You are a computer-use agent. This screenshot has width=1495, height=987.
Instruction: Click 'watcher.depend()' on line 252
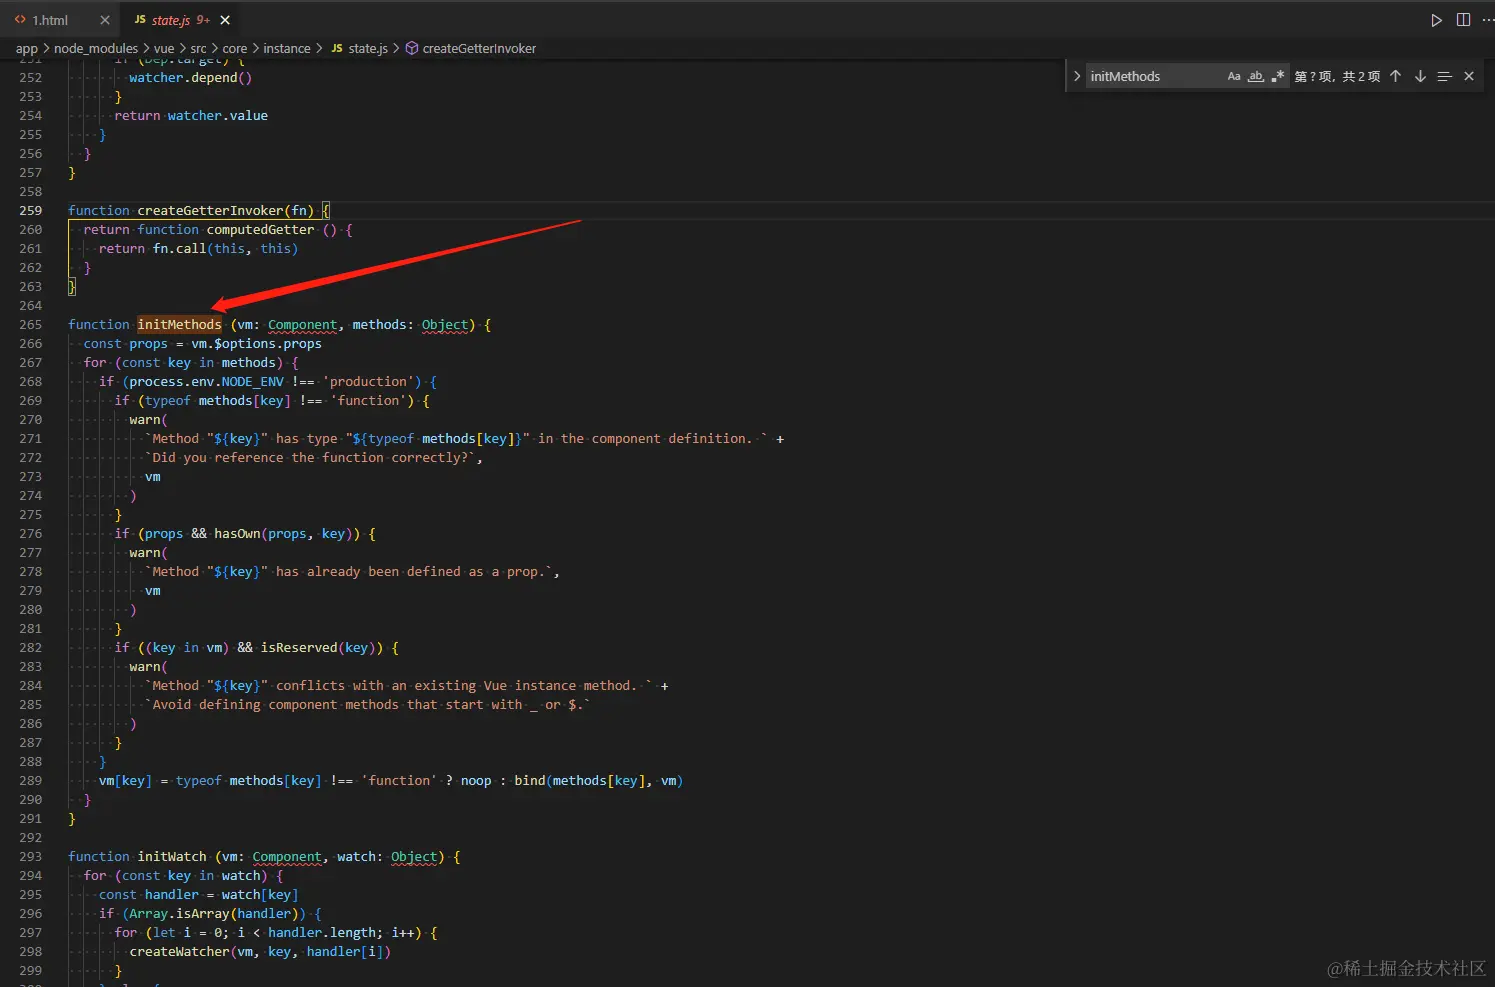[x=190, y=77]
